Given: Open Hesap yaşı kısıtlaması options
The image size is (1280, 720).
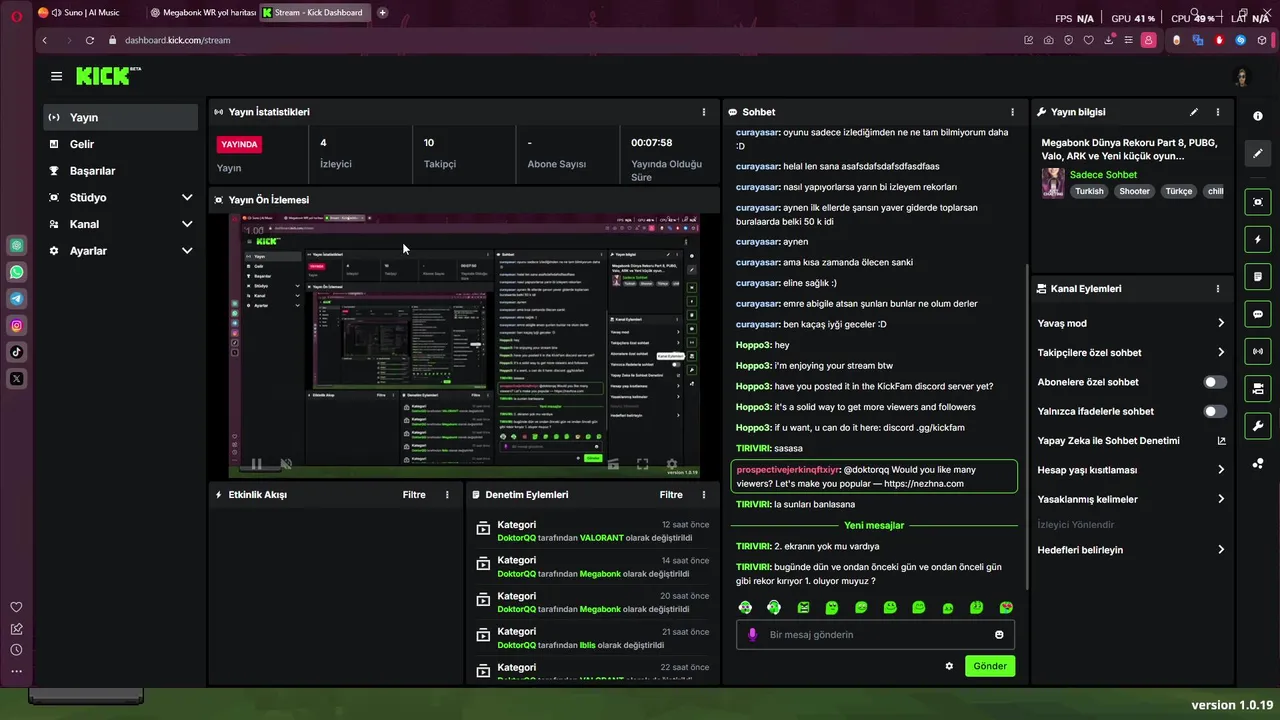Looking at the screenshot, I should click(1131, 470).
